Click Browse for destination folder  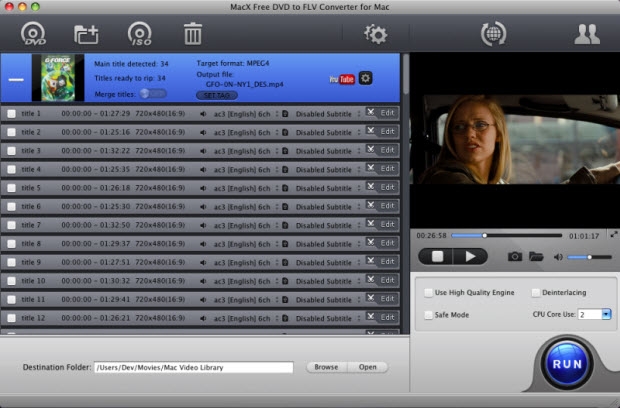[326, 367]
